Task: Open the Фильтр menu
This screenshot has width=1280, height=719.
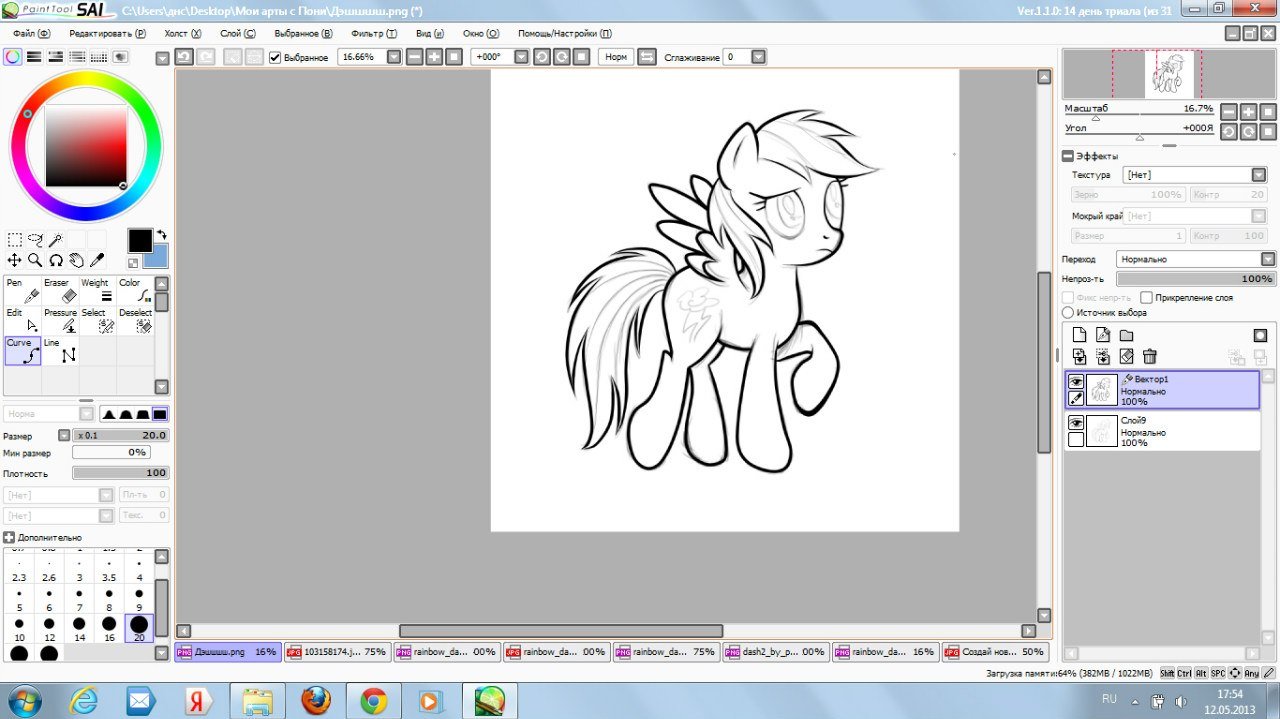Action: tap(374, 33)
